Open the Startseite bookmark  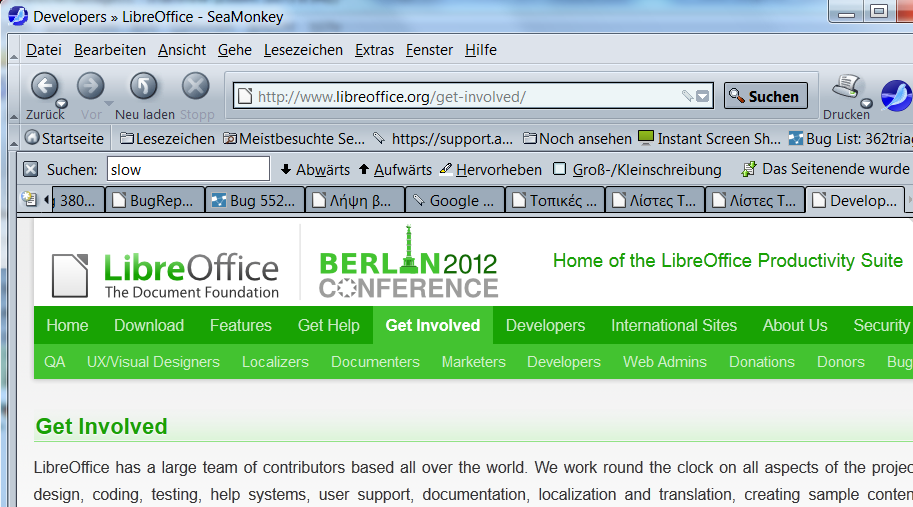click(64, 139)
